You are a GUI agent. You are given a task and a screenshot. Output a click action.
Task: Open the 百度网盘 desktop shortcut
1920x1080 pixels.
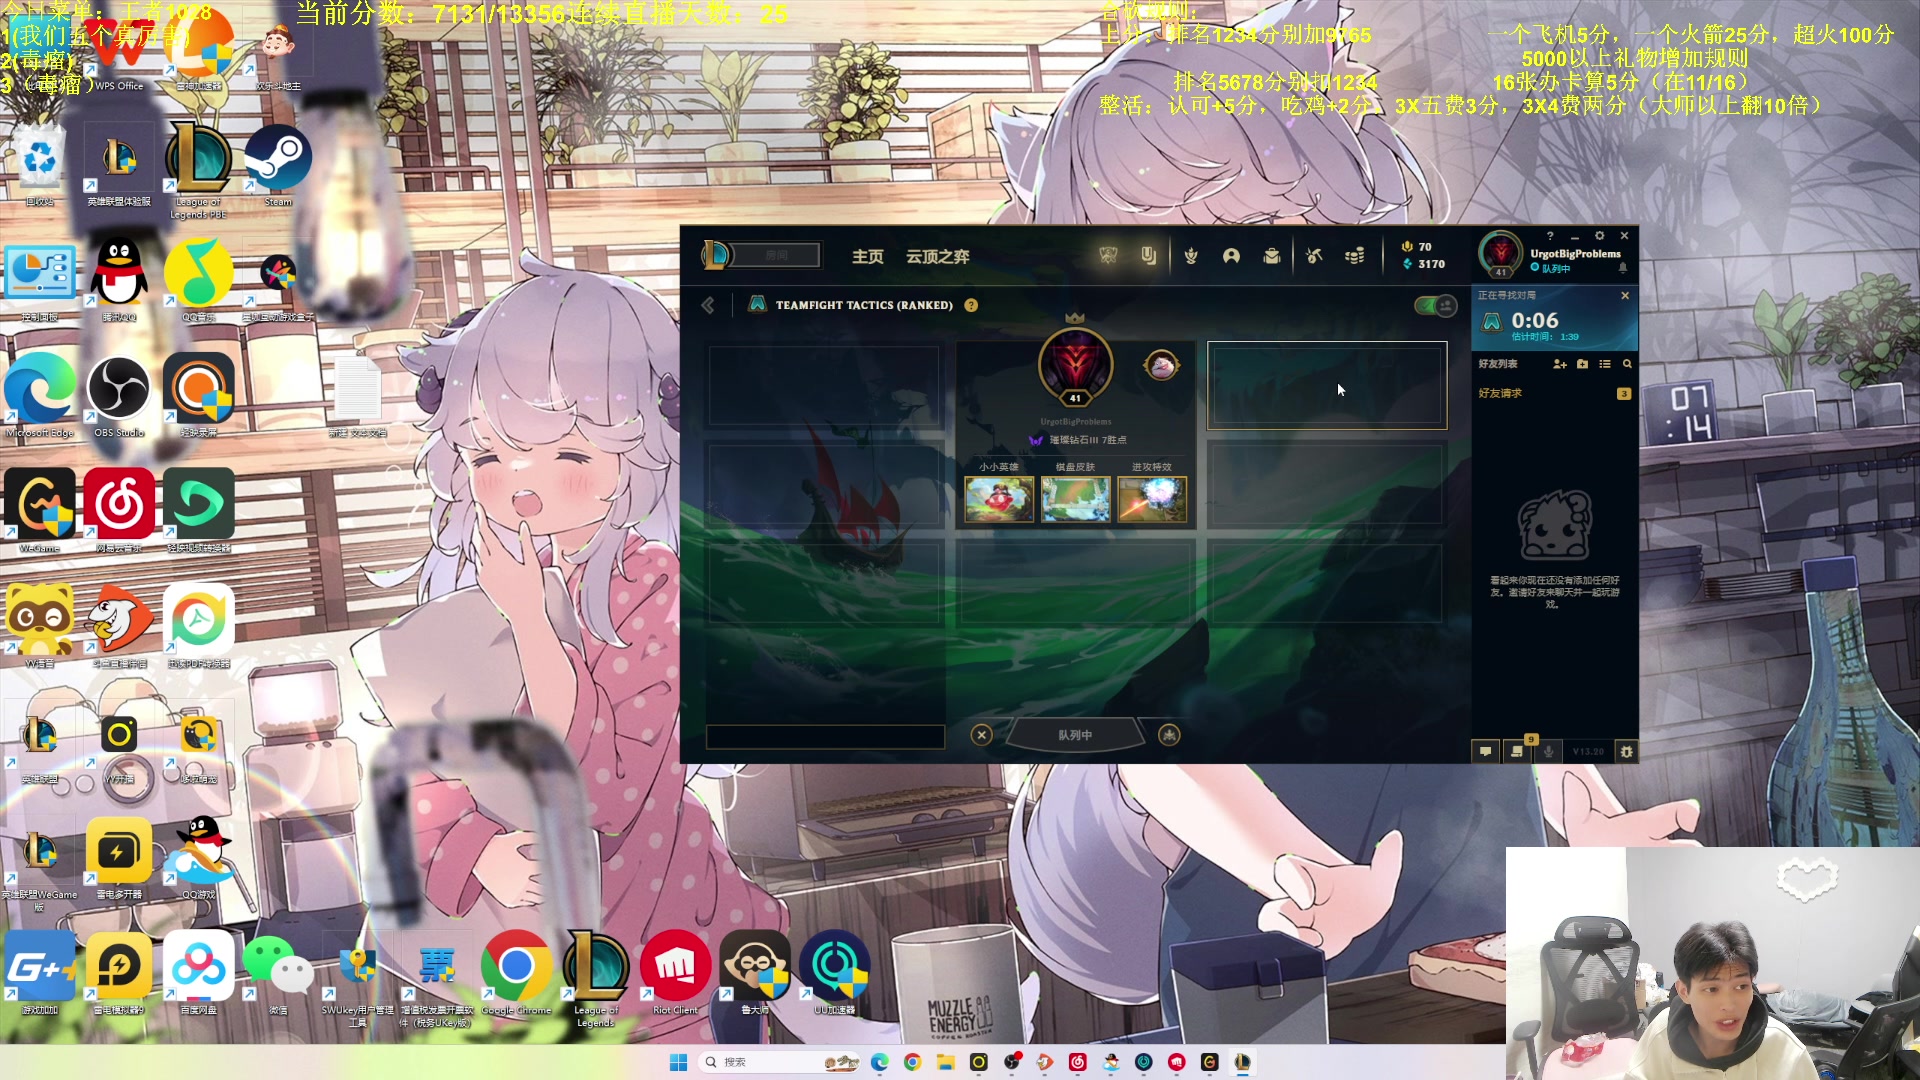(198, 974)
